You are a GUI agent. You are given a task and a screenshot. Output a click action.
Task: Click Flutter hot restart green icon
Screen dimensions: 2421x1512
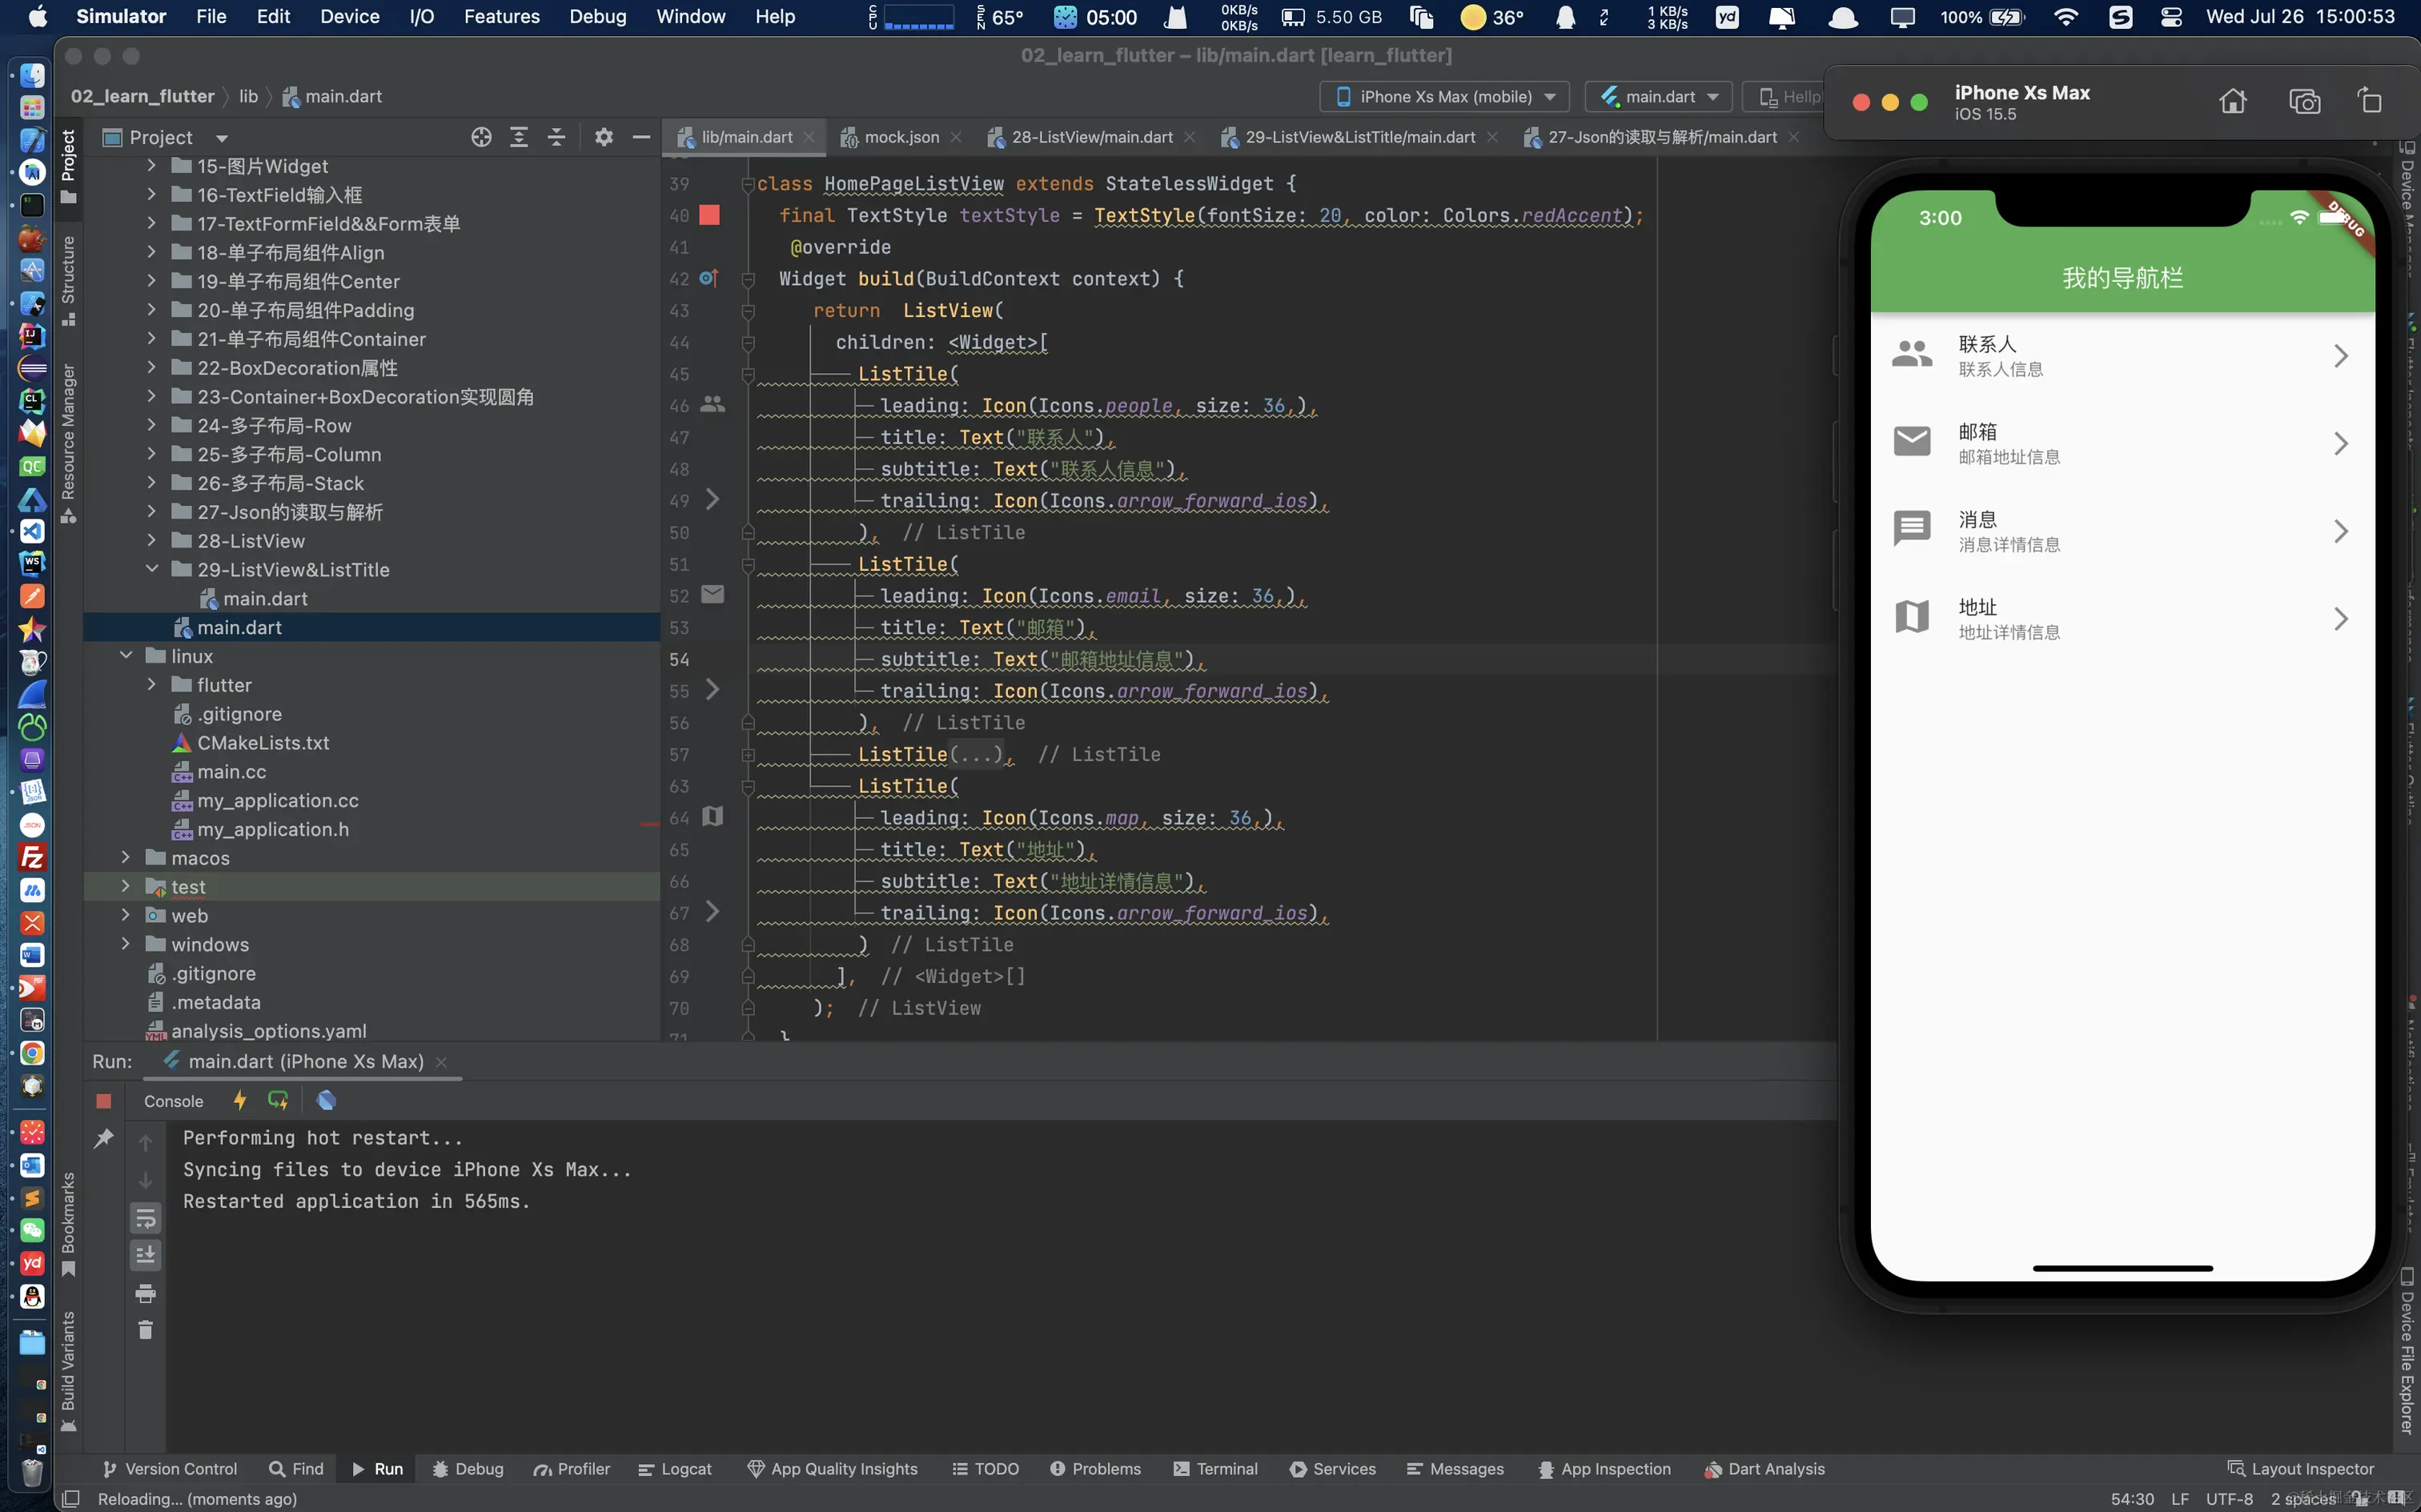click(x=278, y=1100)
